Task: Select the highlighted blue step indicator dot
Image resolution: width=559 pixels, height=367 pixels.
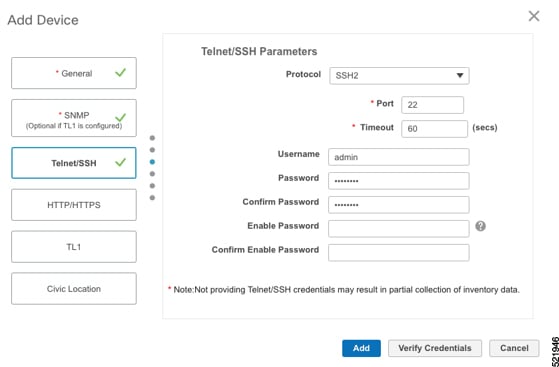Action: point(152,162)
